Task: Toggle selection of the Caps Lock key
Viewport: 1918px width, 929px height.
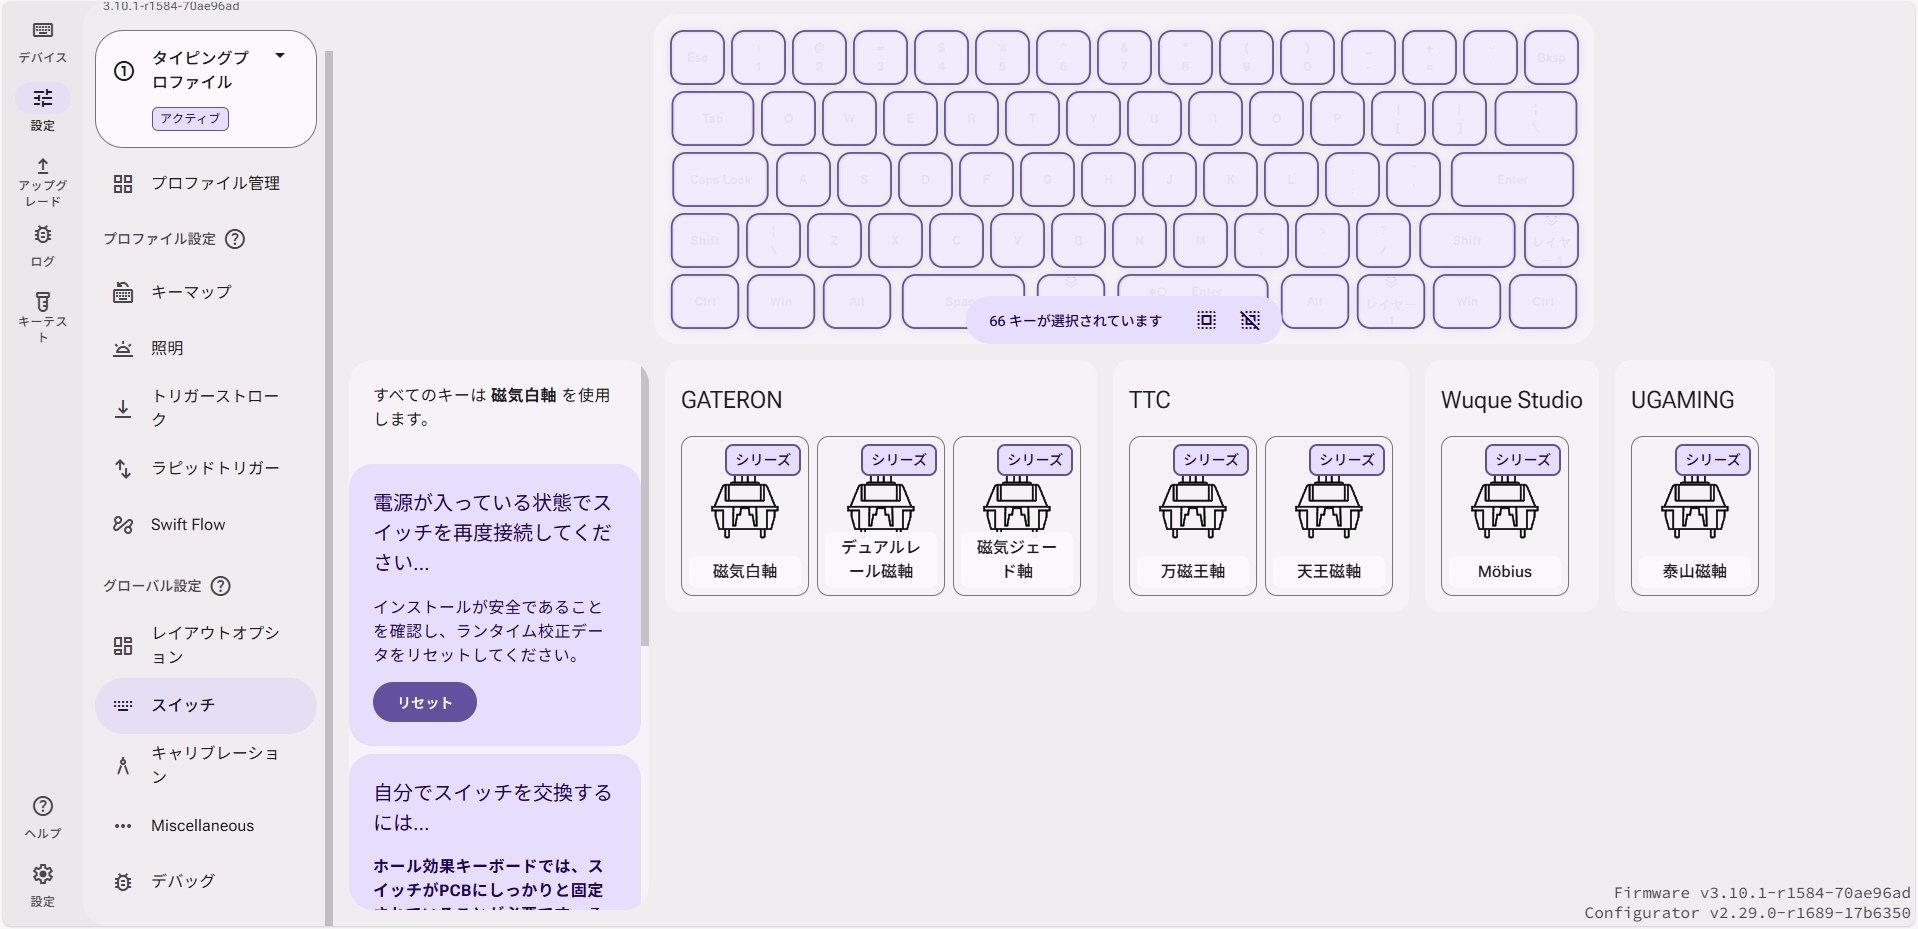Action: (x=719, y=180)
